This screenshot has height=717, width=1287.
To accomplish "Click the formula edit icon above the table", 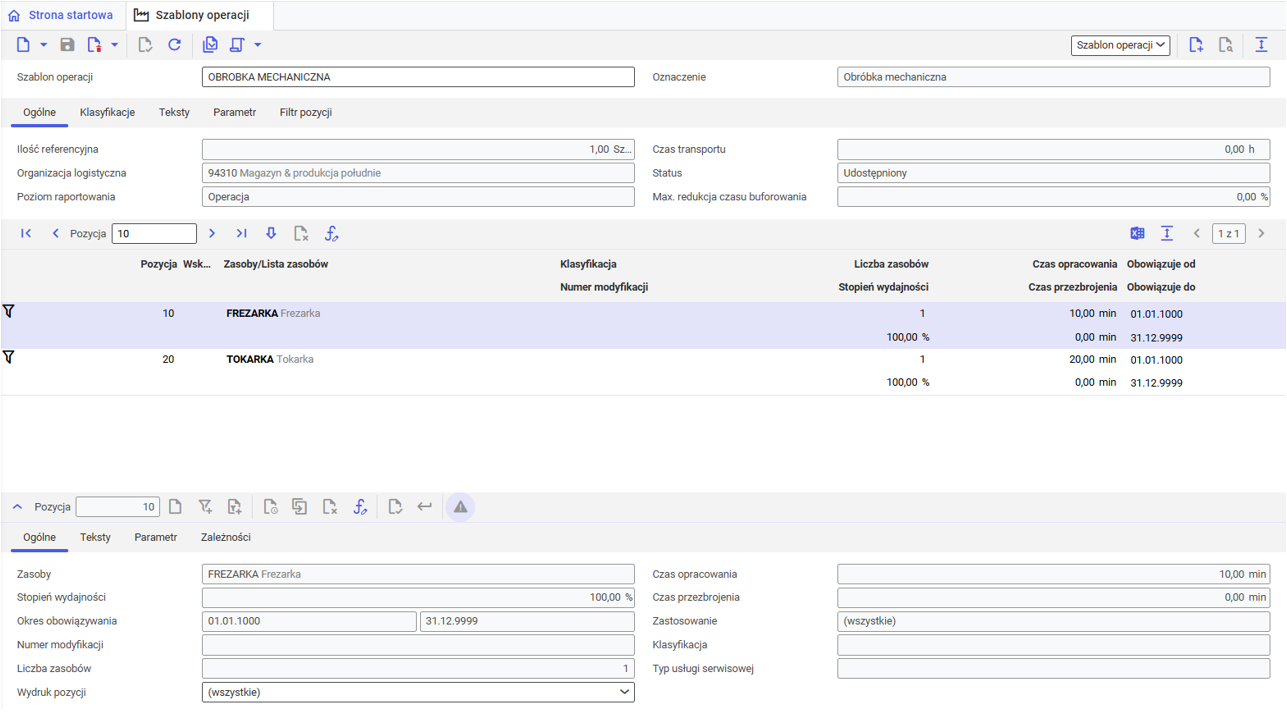I will tap(331, 234).
